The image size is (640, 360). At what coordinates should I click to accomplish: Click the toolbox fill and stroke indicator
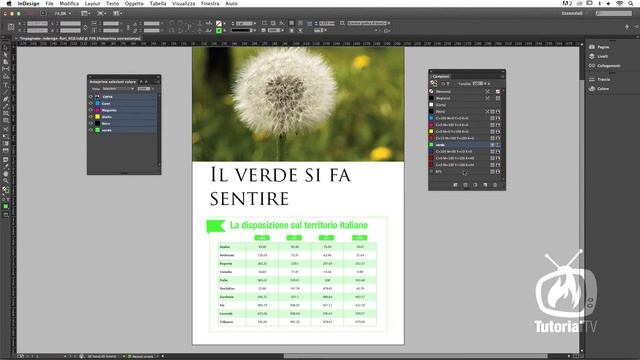(x=6, y=190)
